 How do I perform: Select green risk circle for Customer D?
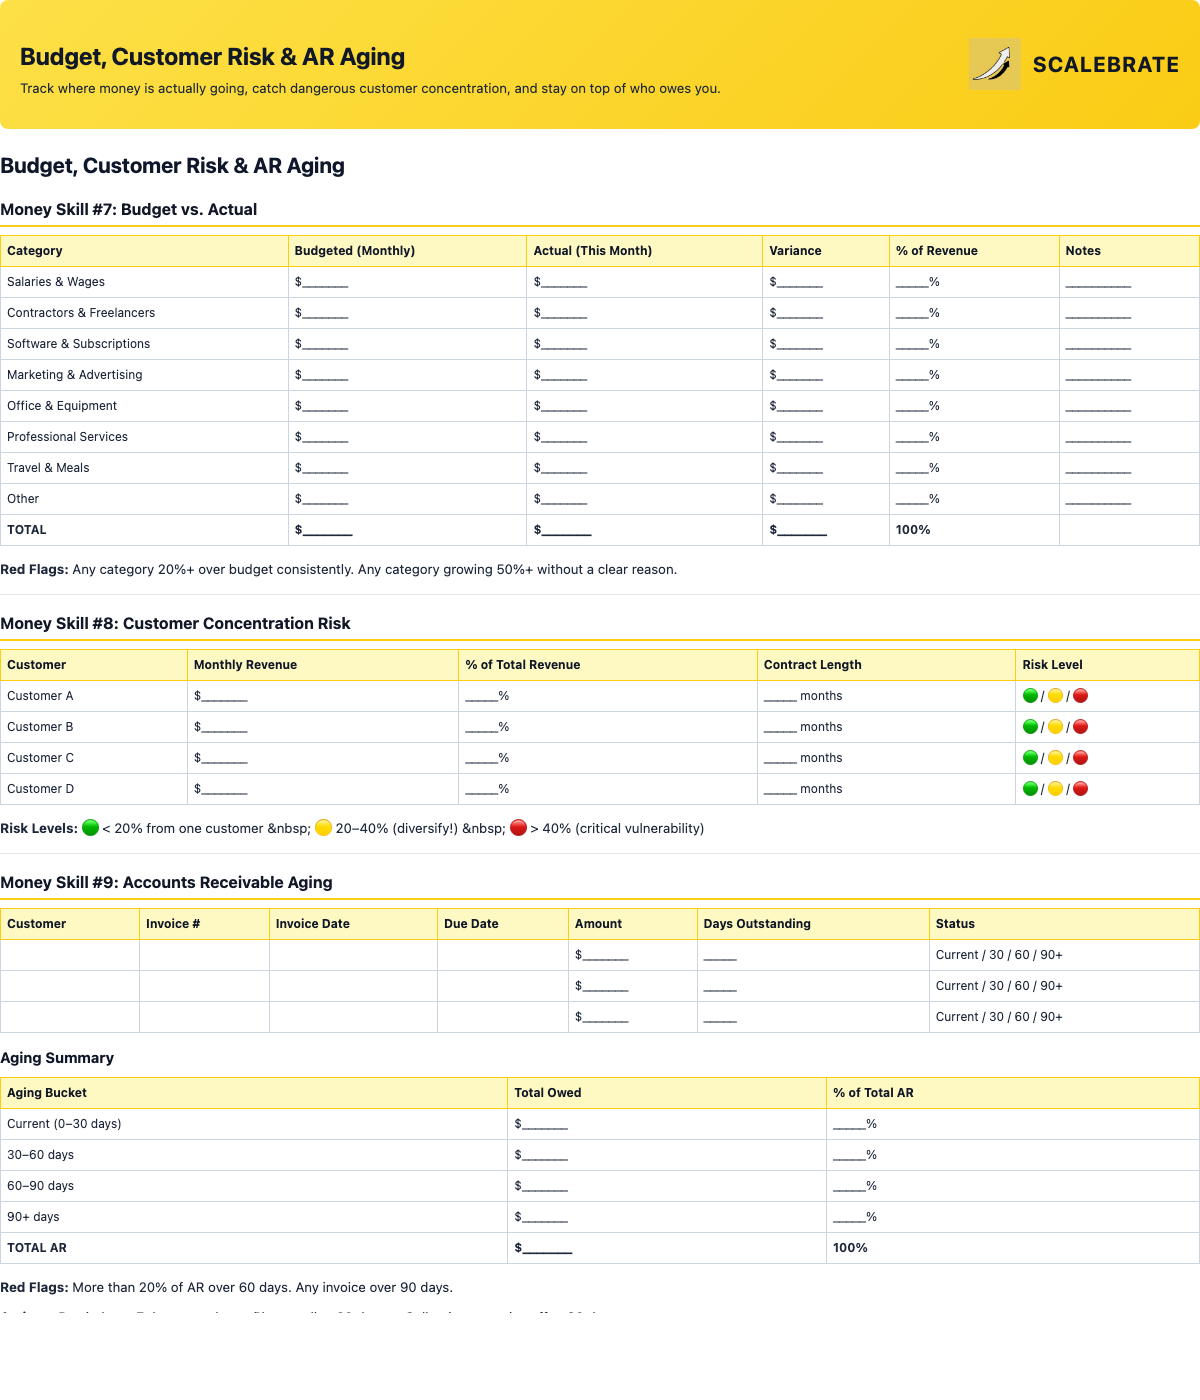click(1030, 789)
